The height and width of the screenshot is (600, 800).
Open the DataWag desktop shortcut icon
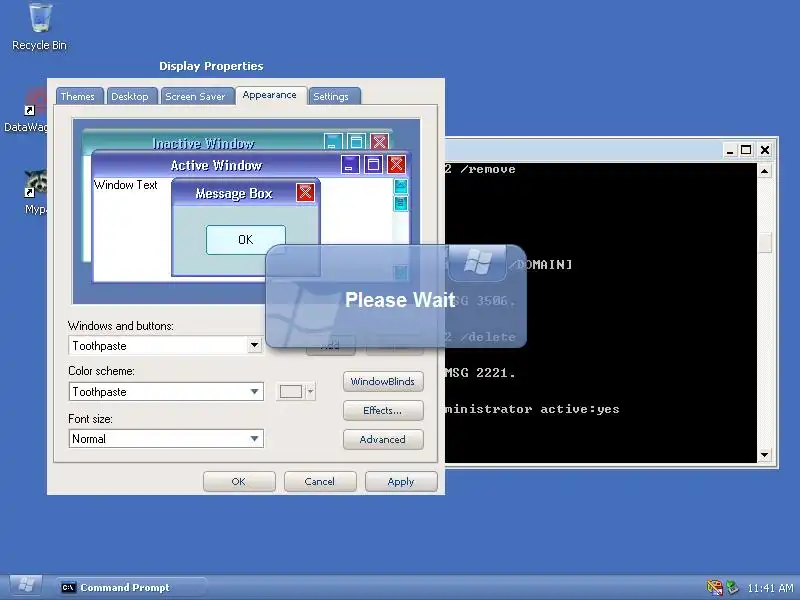35,102
